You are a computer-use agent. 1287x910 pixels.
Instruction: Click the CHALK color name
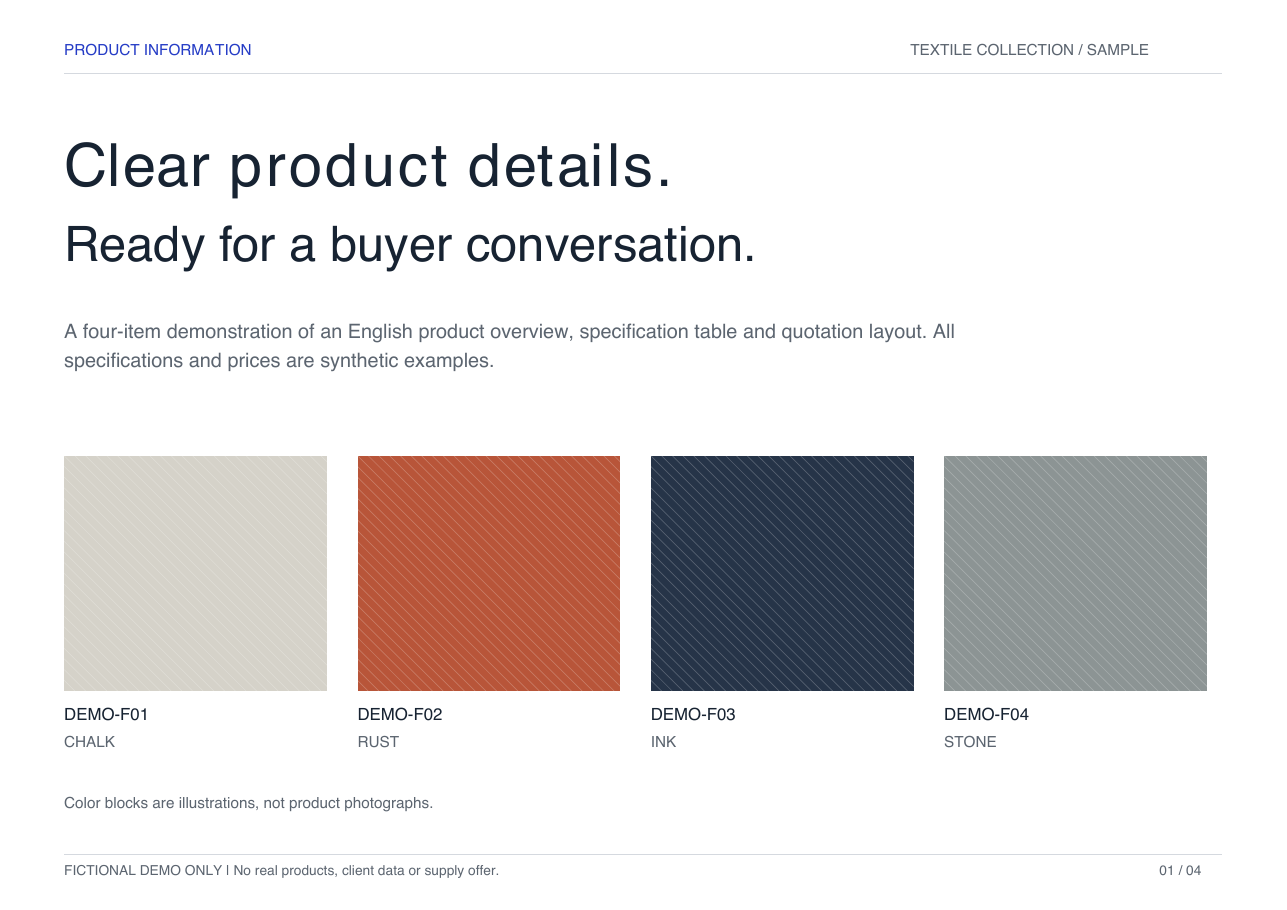click(90, 742)
